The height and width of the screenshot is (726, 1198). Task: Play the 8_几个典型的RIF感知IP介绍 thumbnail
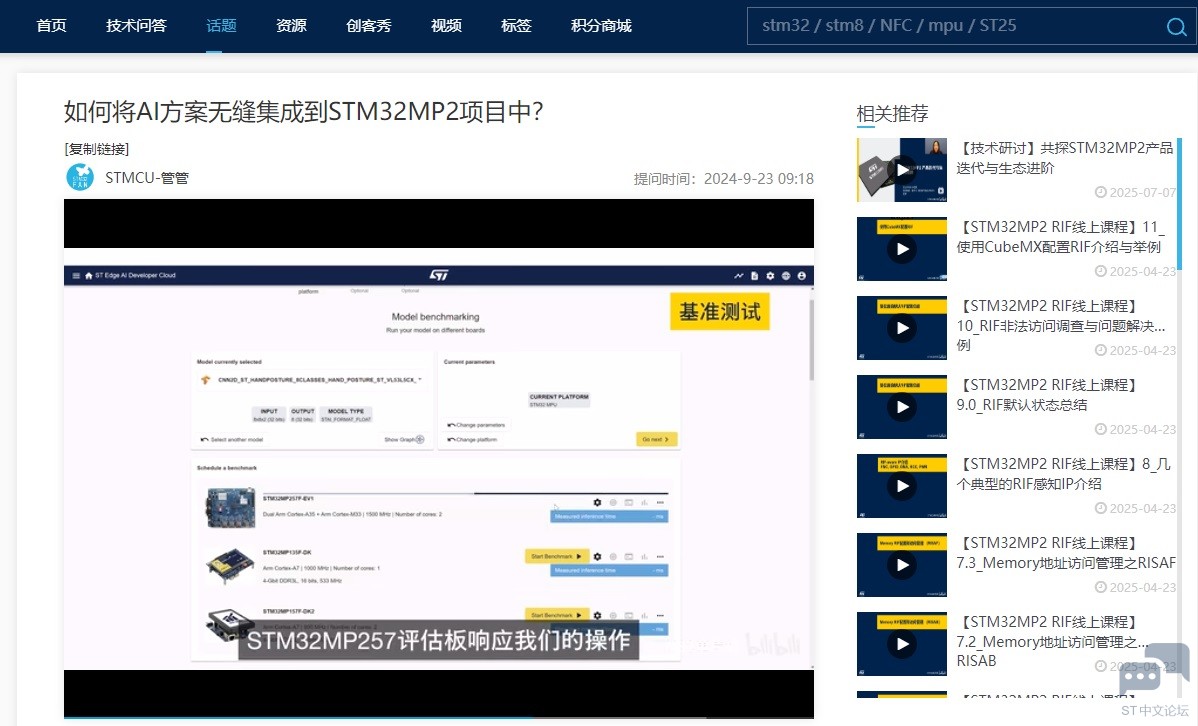(902, 486)
